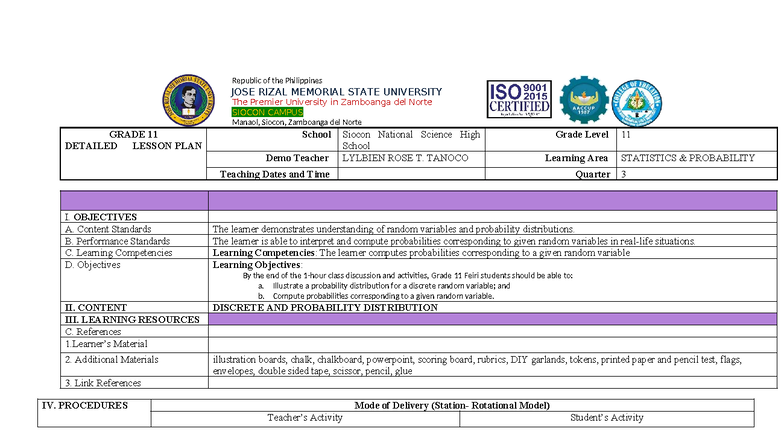This screenshot has height=441, width=784.
Task: Click 'DISCRETE AND PROBABILITY DISTRIBUTION' text
Action: tap(325, 308)
